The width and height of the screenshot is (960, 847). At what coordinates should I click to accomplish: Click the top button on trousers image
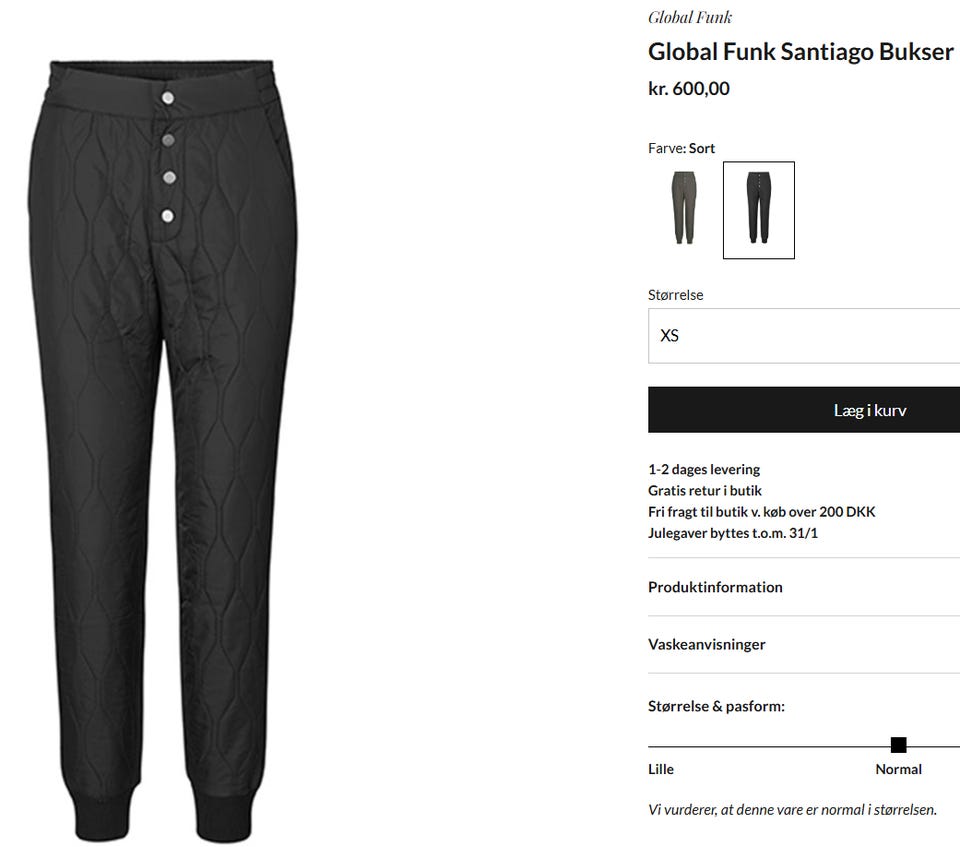click(x=167, y=98)
